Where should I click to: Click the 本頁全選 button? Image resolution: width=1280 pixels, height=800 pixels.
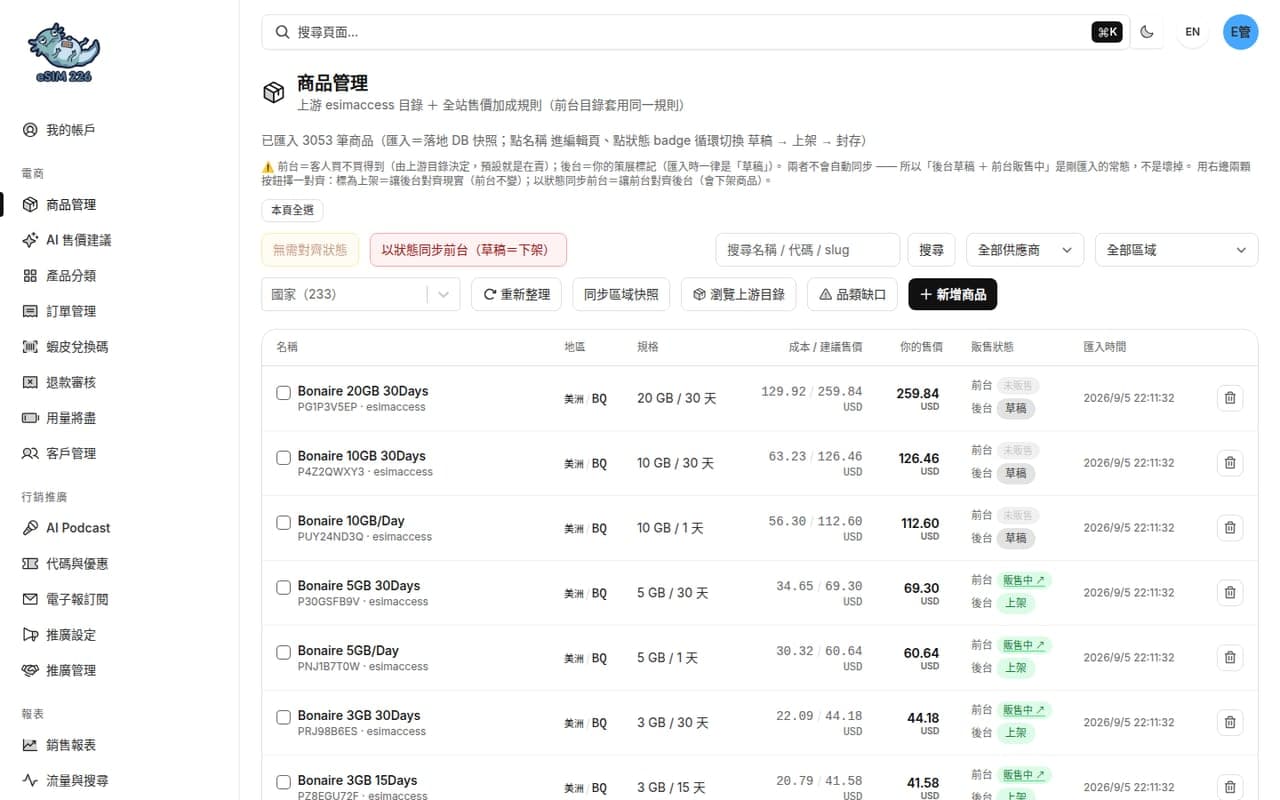click(x=292, y=211)
